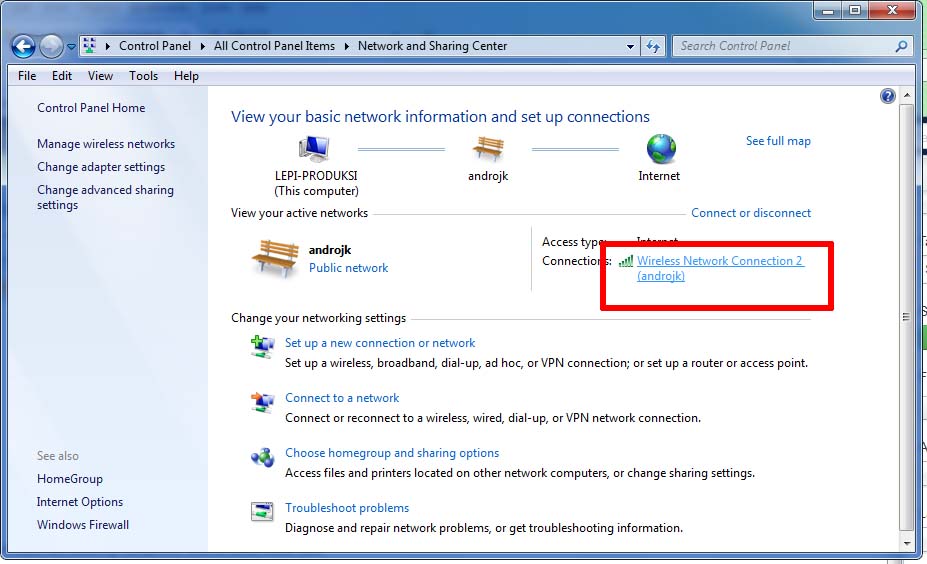Click the blue Help question mark icon

pos(887,96)
